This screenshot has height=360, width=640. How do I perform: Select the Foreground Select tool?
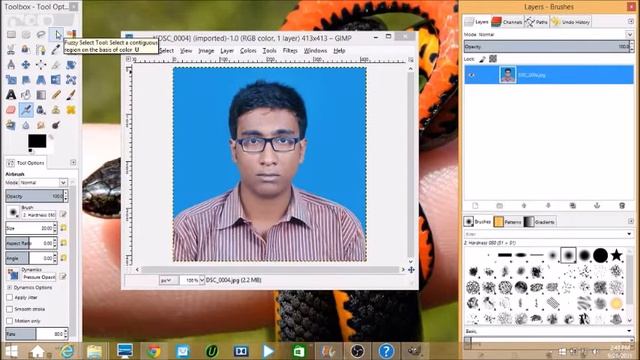pyautogui.click(x=26, y=50)
